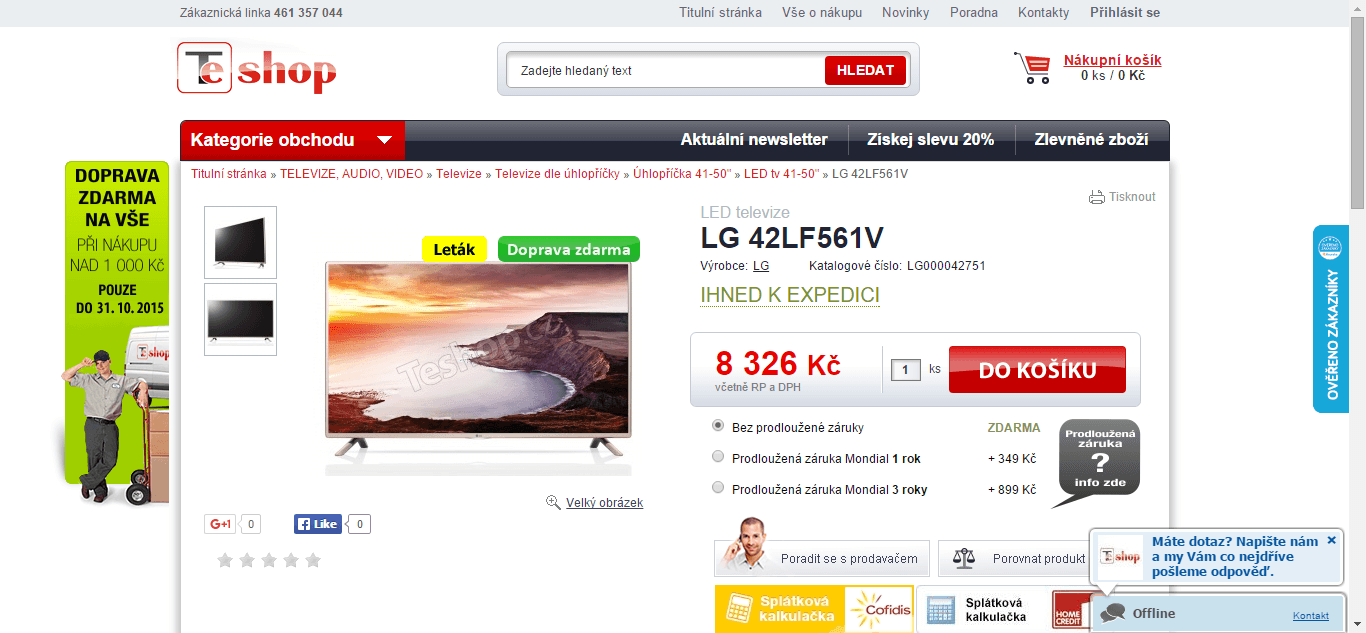Click the TeShop logo
Viewport: 1366px width, 633px height.
click(257, 68)
